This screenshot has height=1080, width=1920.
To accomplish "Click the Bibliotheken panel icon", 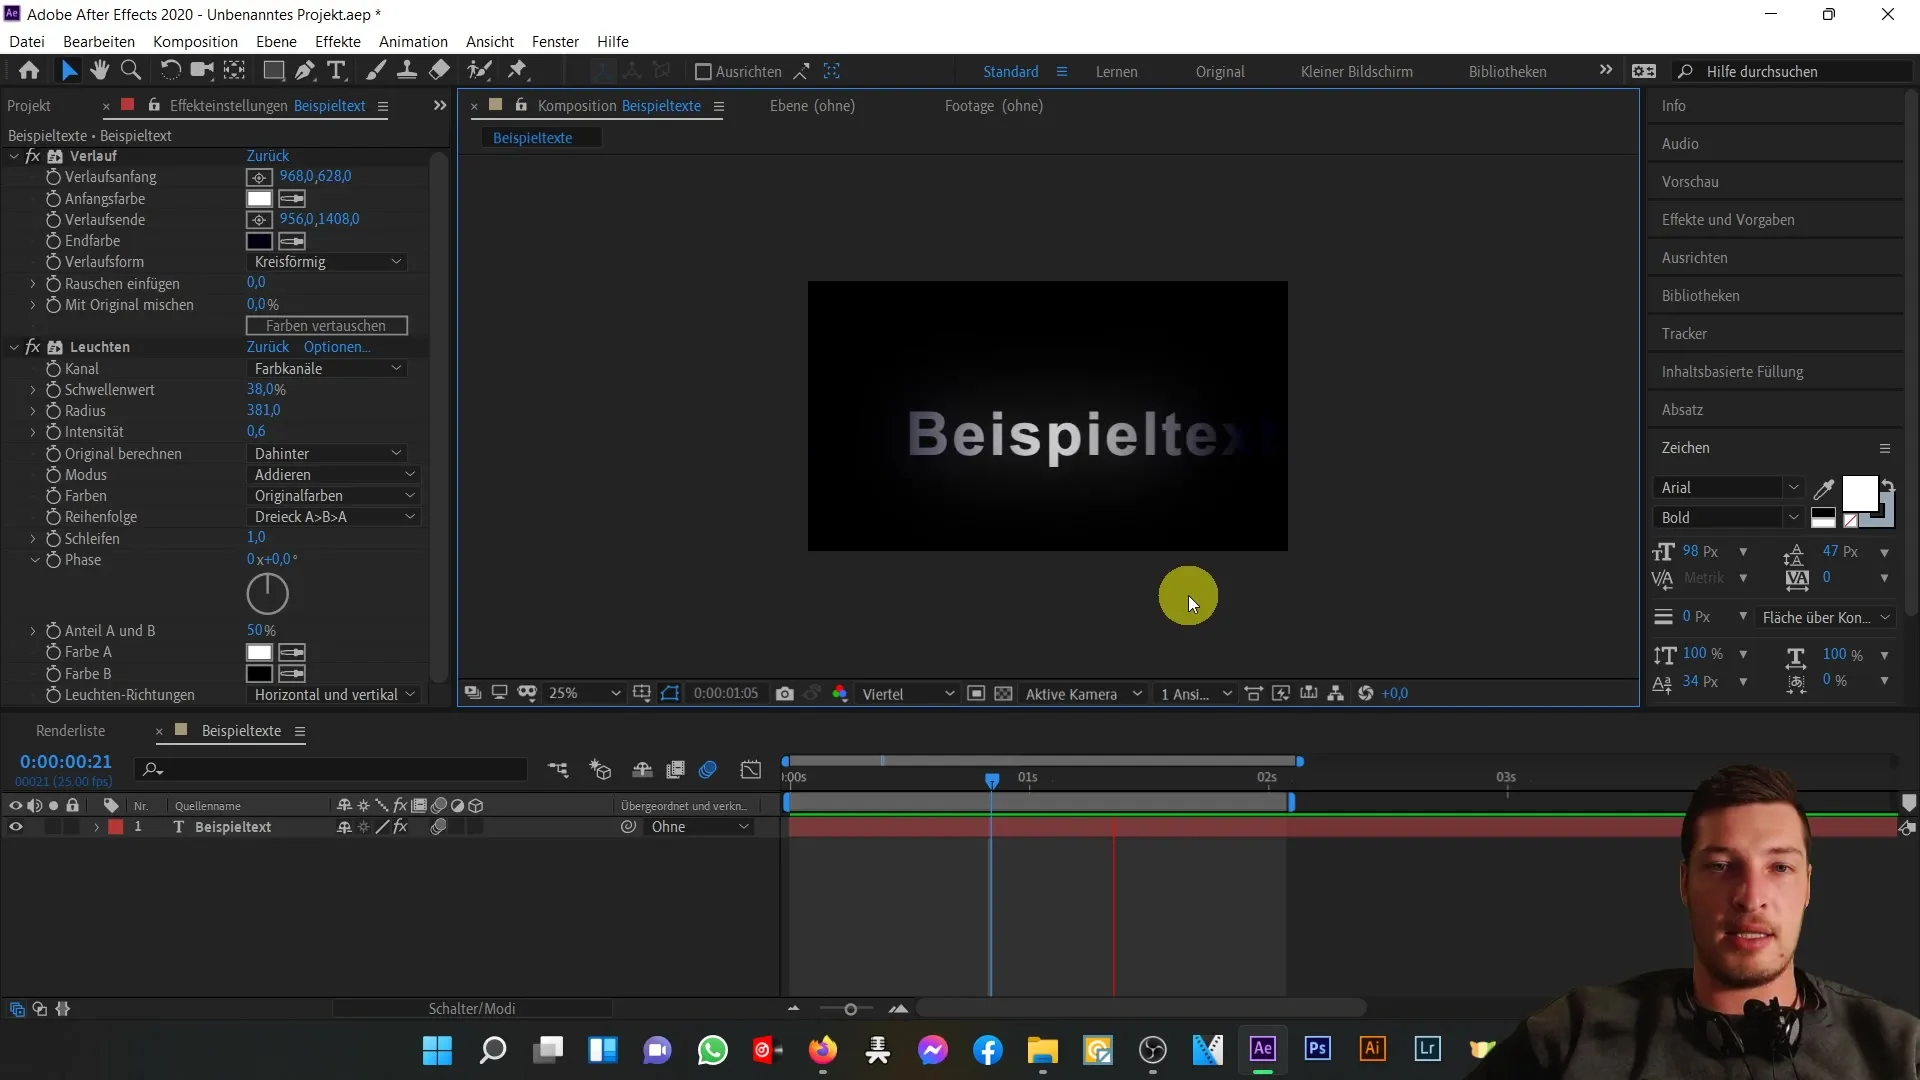I will (1702, 294).
